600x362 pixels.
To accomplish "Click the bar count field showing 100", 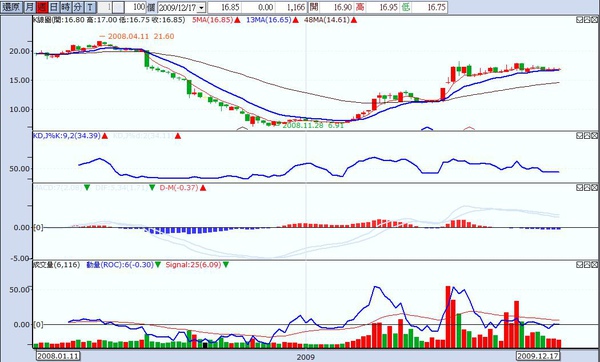I will coord(136,7).
